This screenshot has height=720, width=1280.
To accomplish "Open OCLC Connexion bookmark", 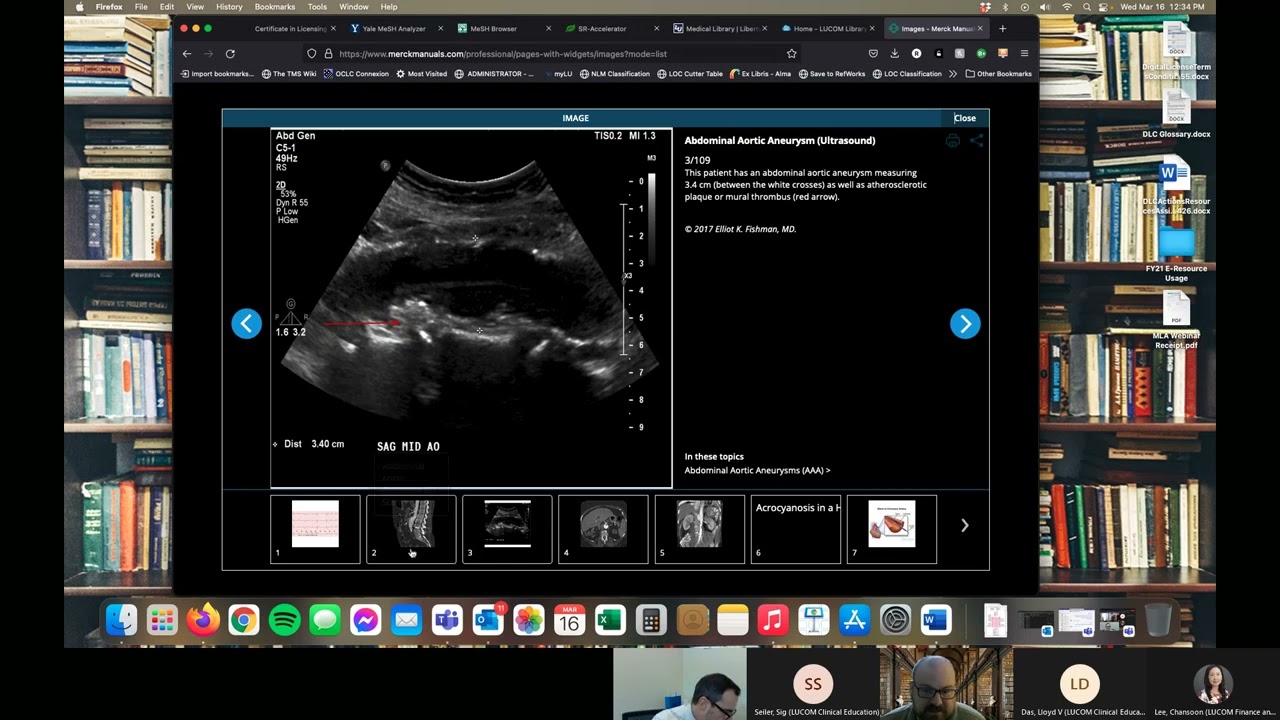I will tap(356, 74).
